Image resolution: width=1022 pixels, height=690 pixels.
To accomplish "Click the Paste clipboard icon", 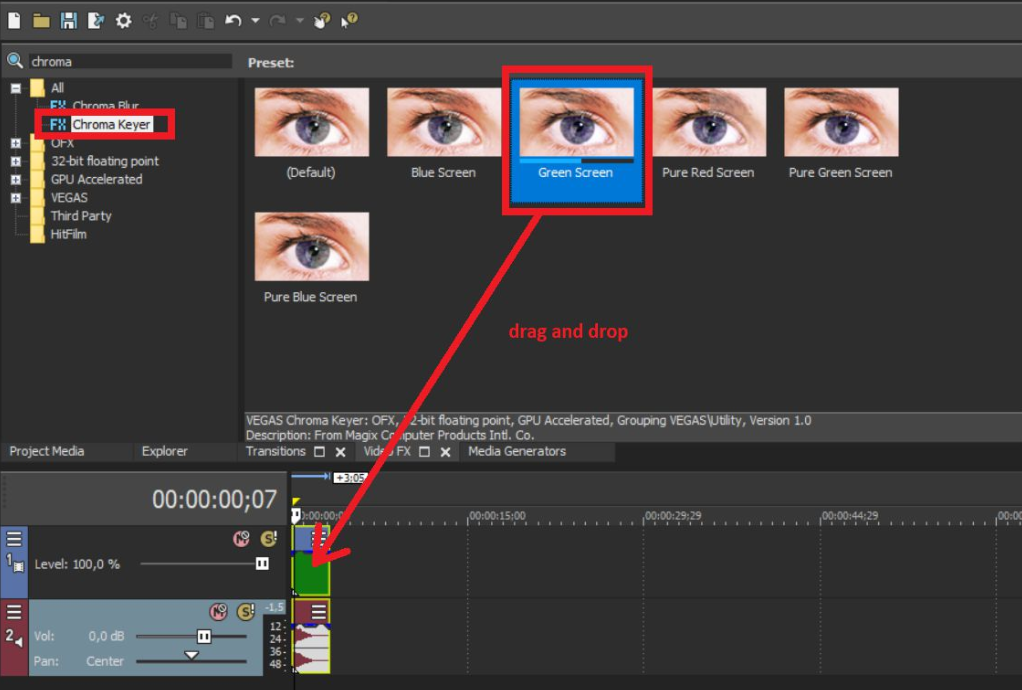I will point(205,20).
